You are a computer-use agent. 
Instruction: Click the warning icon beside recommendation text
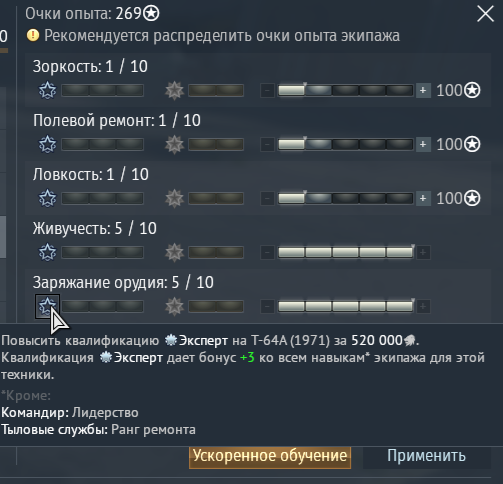[33, 35]
